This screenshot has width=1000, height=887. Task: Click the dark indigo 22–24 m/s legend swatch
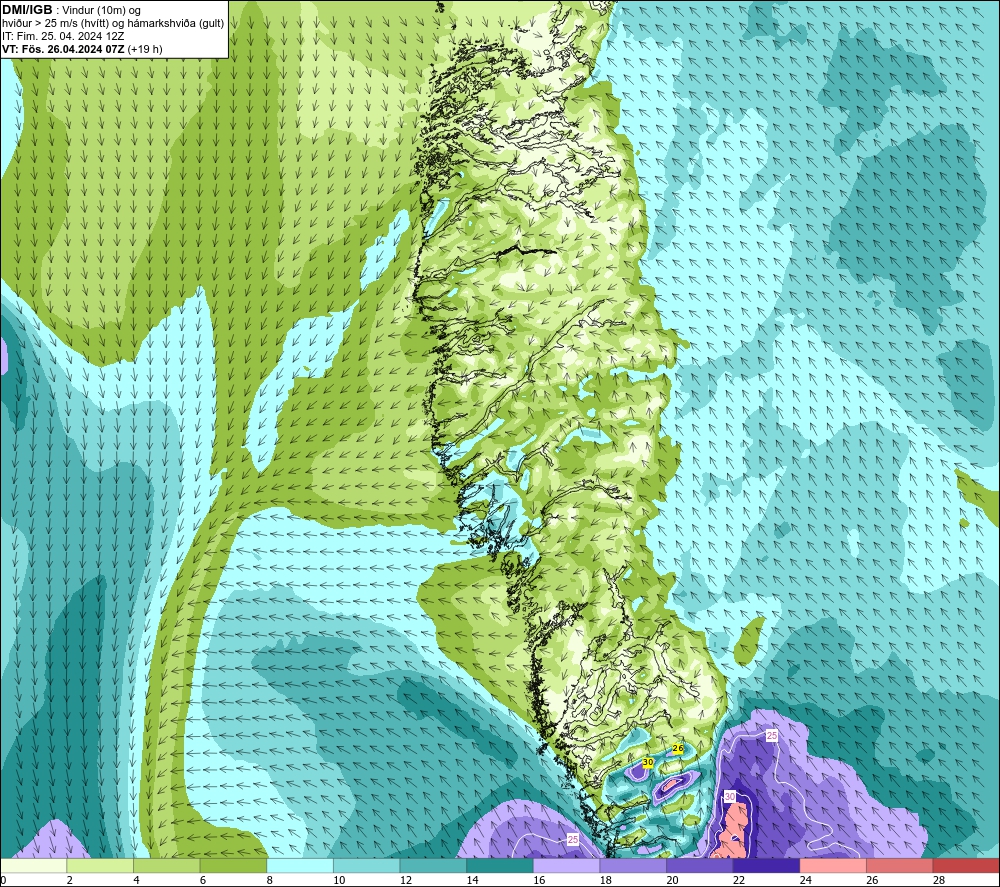767,865
